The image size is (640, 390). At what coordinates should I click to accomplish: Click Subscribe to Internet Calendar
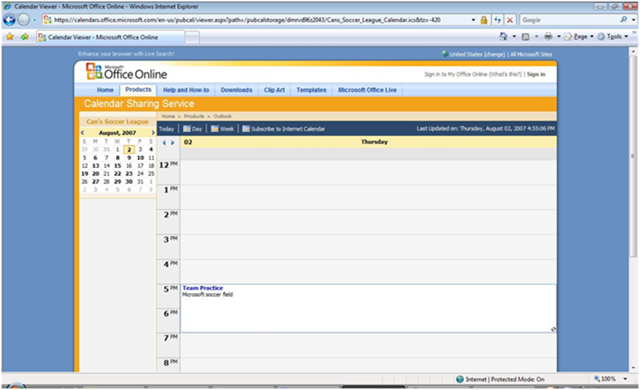[284, 129]
